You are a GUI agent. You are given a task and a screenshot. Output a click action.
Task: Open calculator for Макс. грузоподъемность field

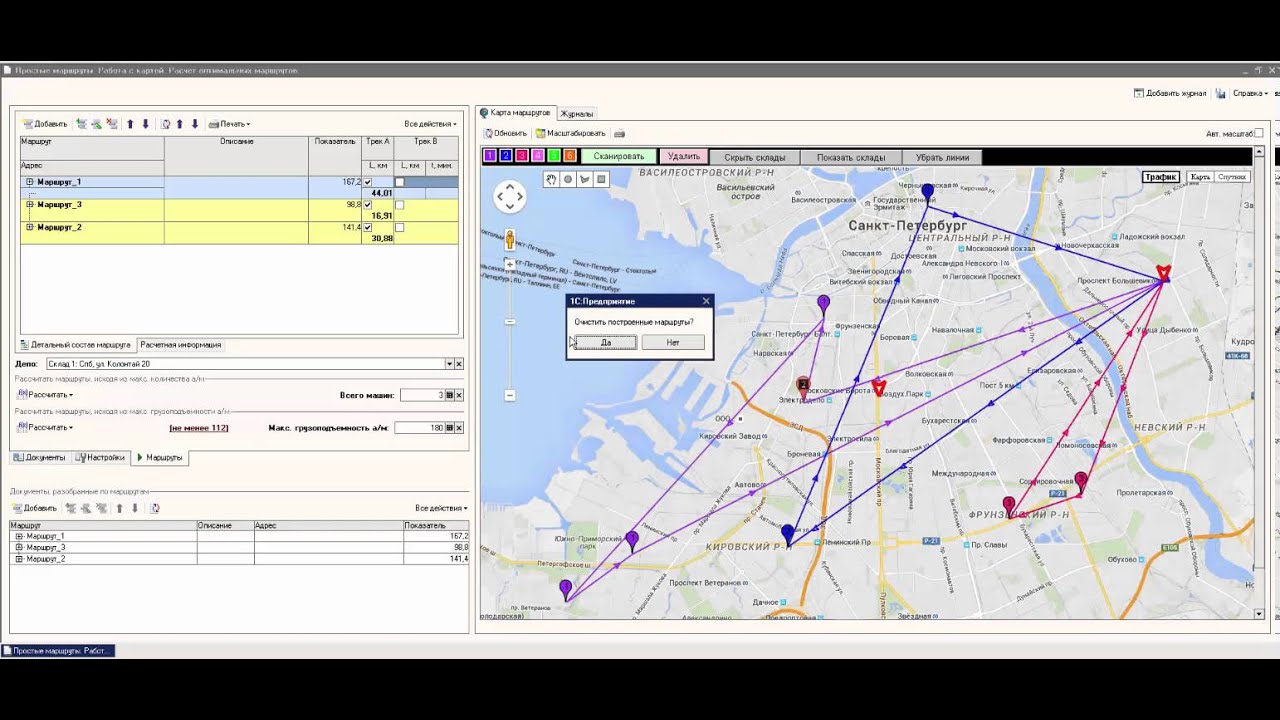point(449,428)
